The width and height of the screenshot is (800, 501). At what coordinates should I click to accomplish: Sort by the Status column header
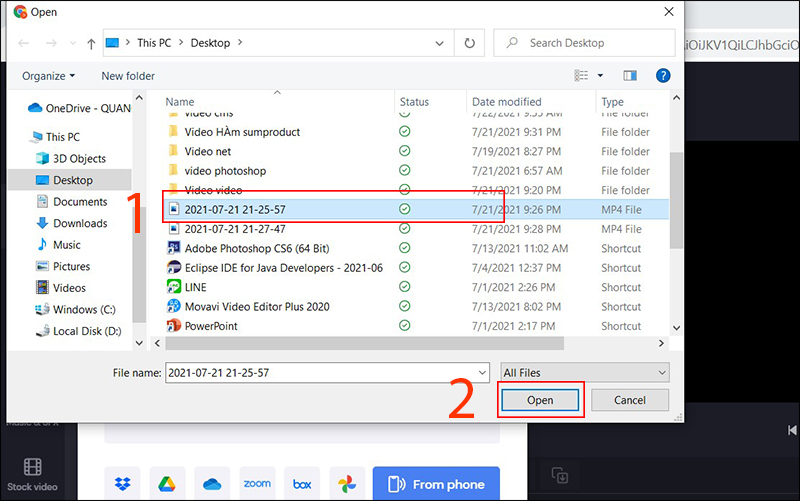coord(414,102)
